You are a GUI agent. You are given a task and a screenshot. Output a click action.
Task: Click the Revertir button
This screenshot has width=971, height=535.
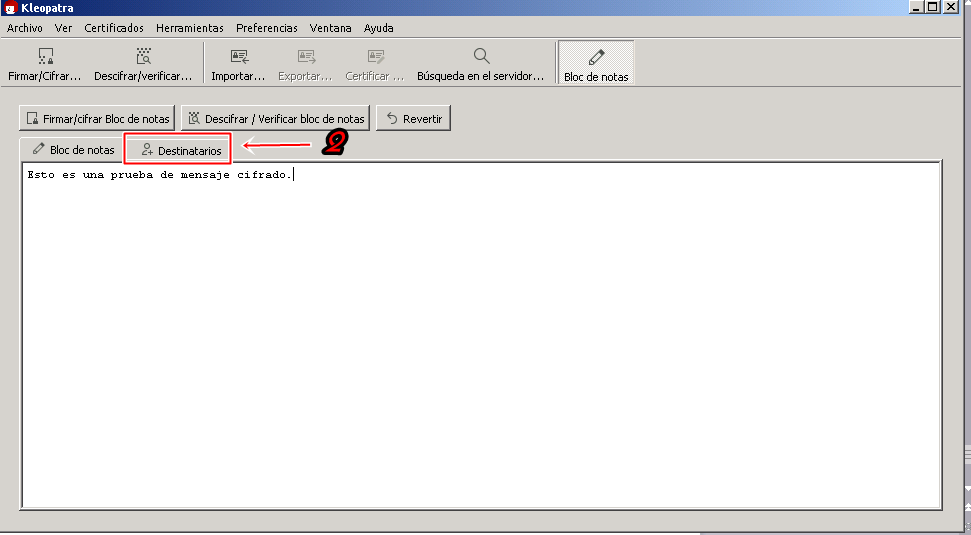pos(413,118)
